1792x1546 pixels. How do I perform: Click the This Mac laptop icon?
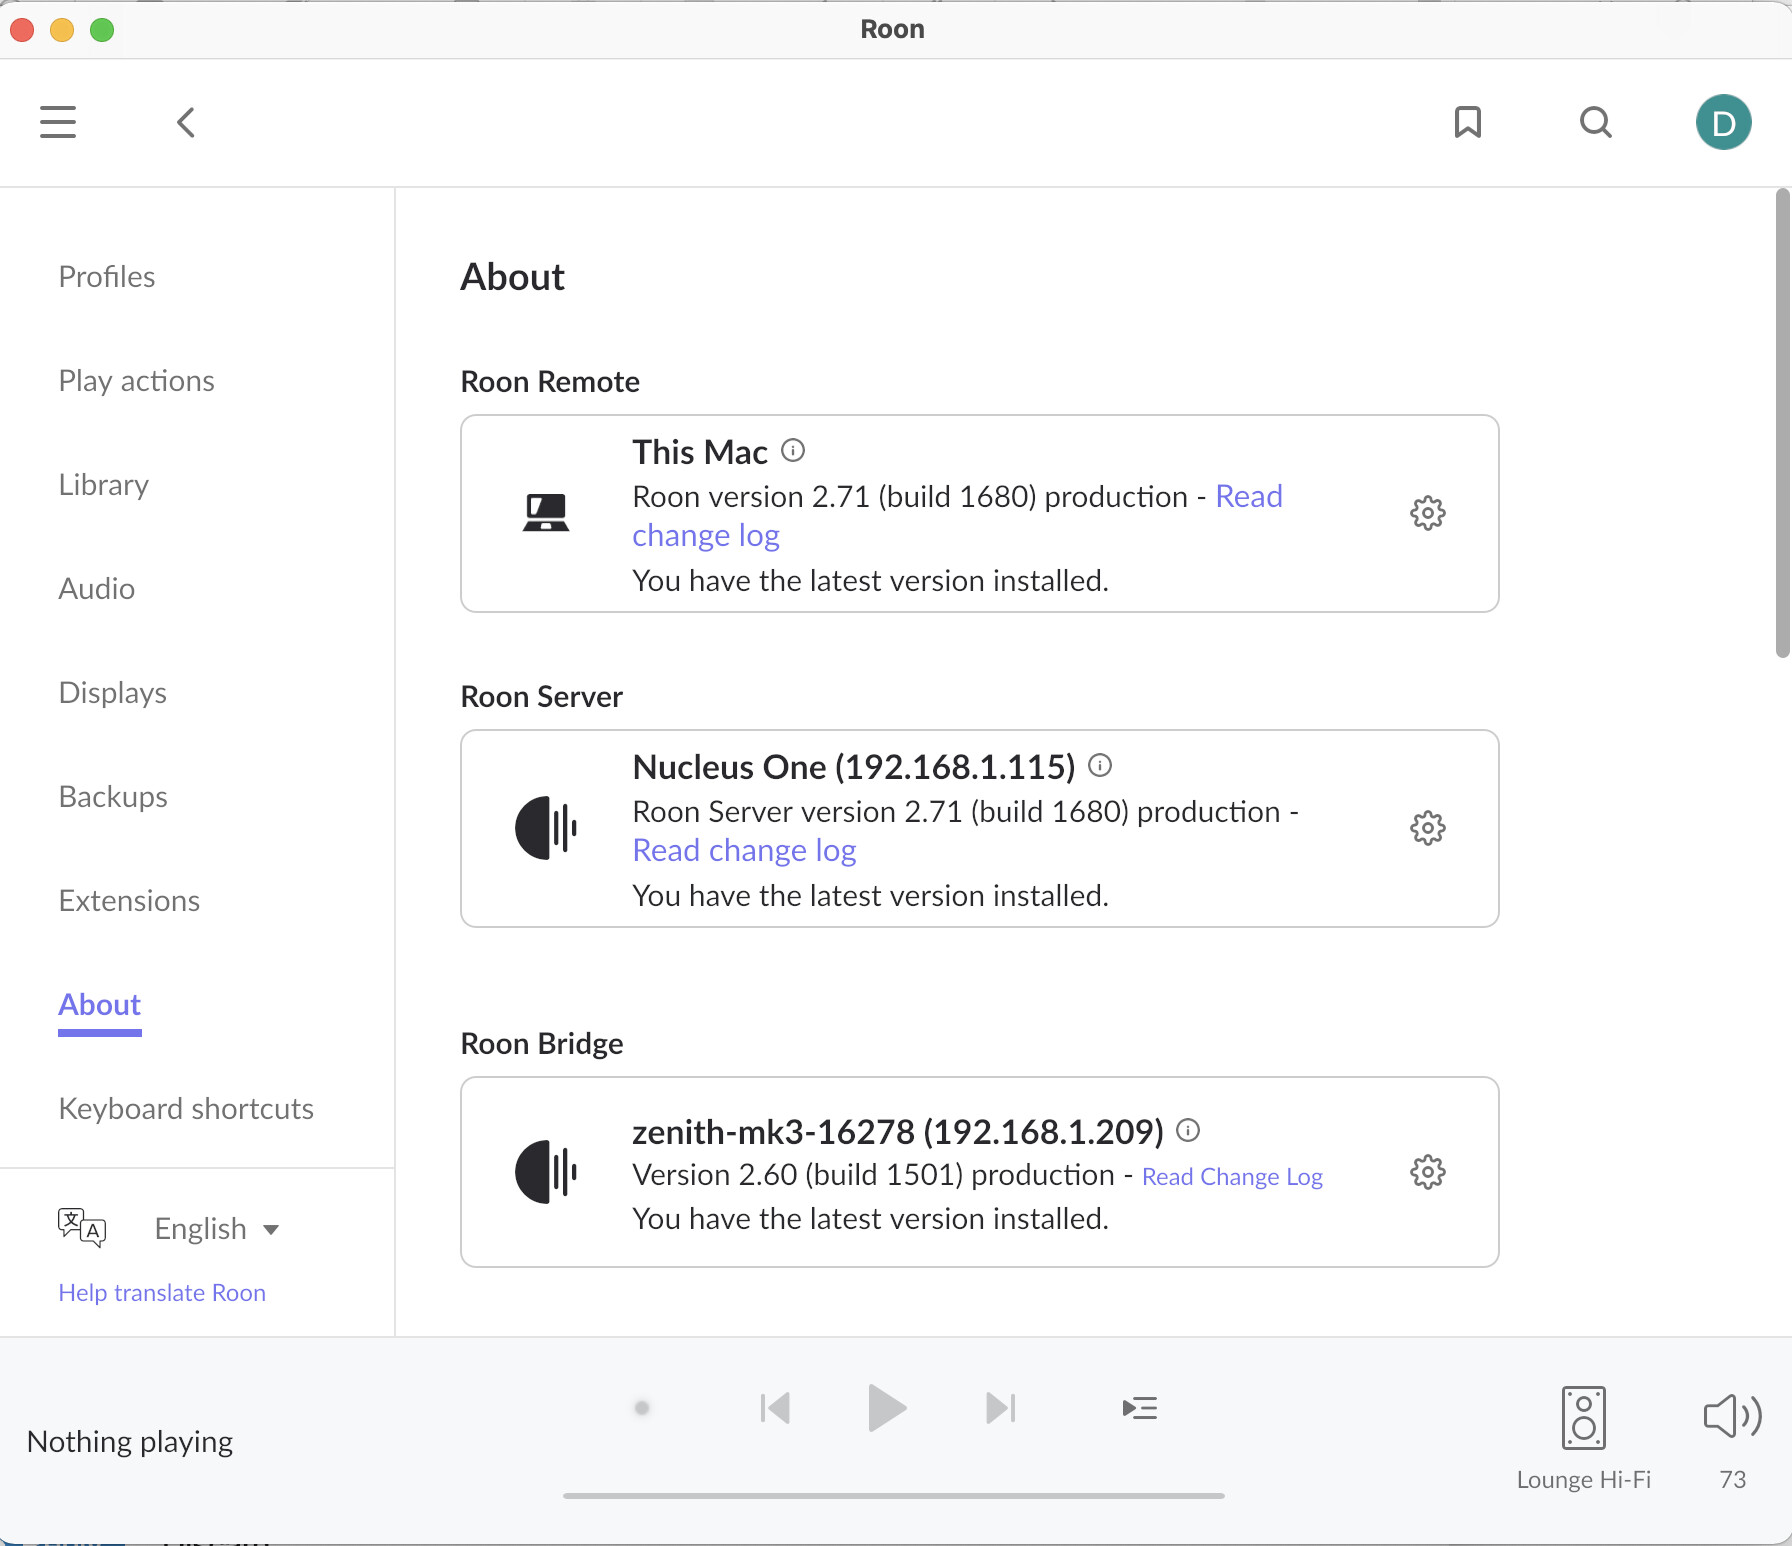[x=546, y=513]
